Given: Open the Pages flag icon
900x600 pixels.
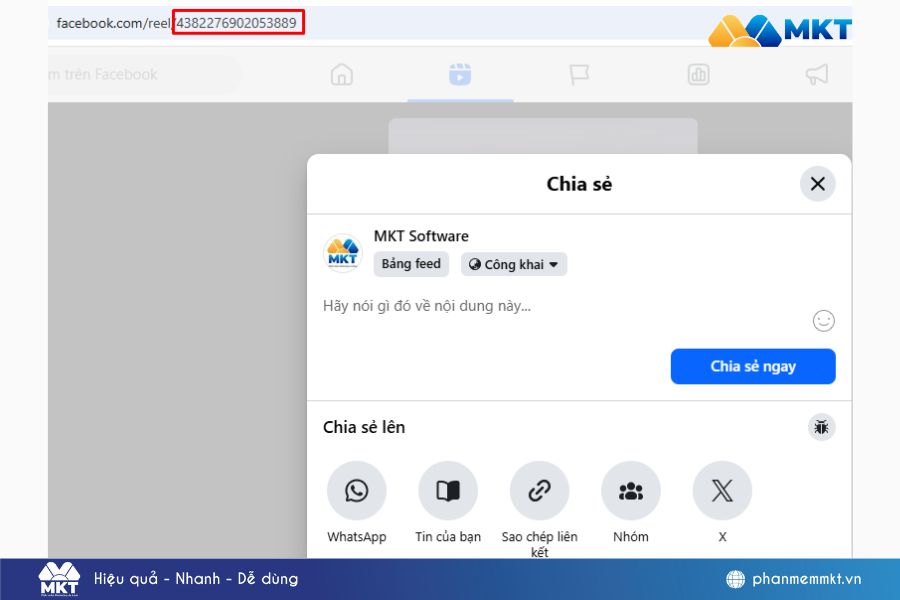Looking at the screenshot, I should pyautogui.click(x=581, y=74).
